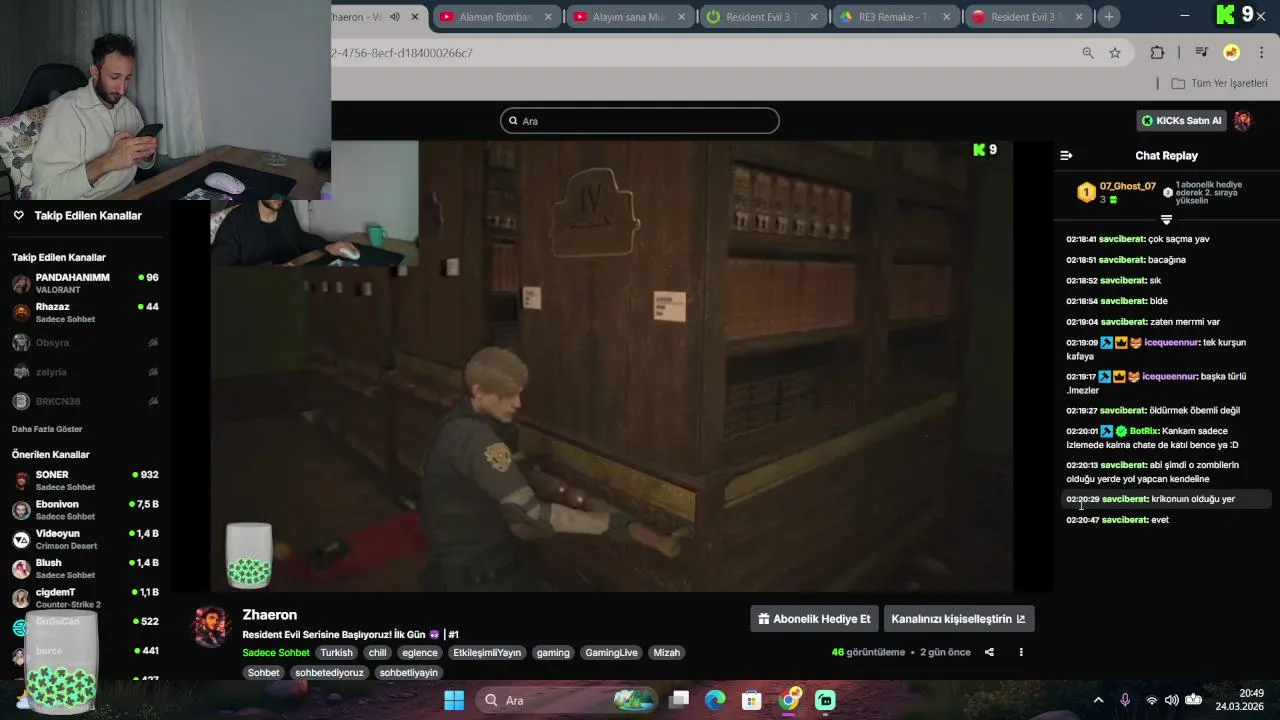Select the GamingLive tag
The image size is (1280, 720).
pyautogui.click(x=611, y=653)
